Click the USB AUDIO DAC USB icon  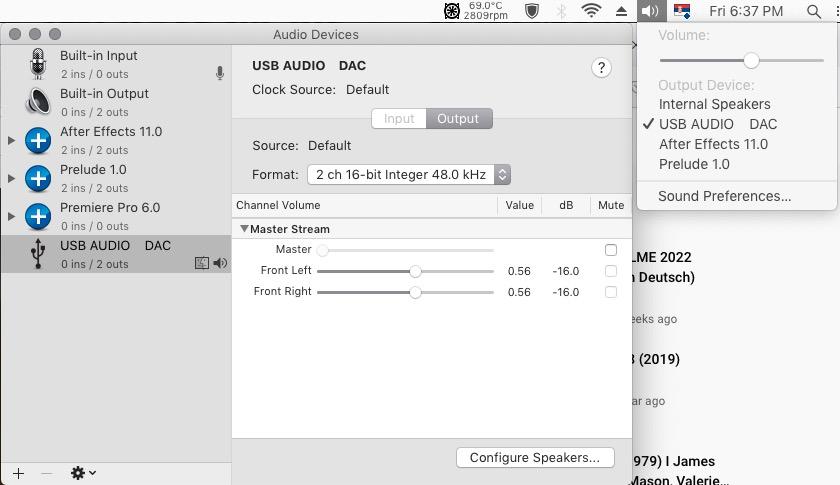(38, 253)
